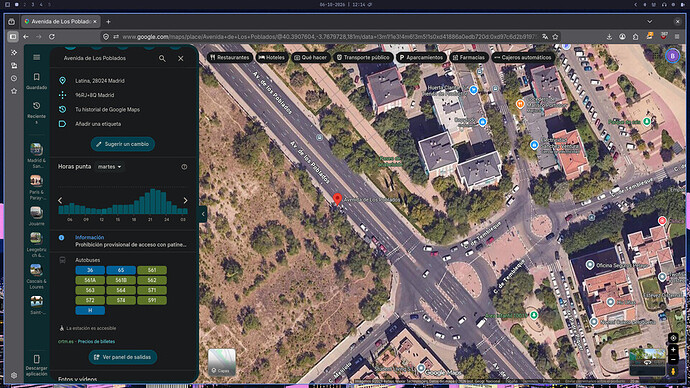
Task: Filter map by Hoteles
Action: tap(272, 58)
